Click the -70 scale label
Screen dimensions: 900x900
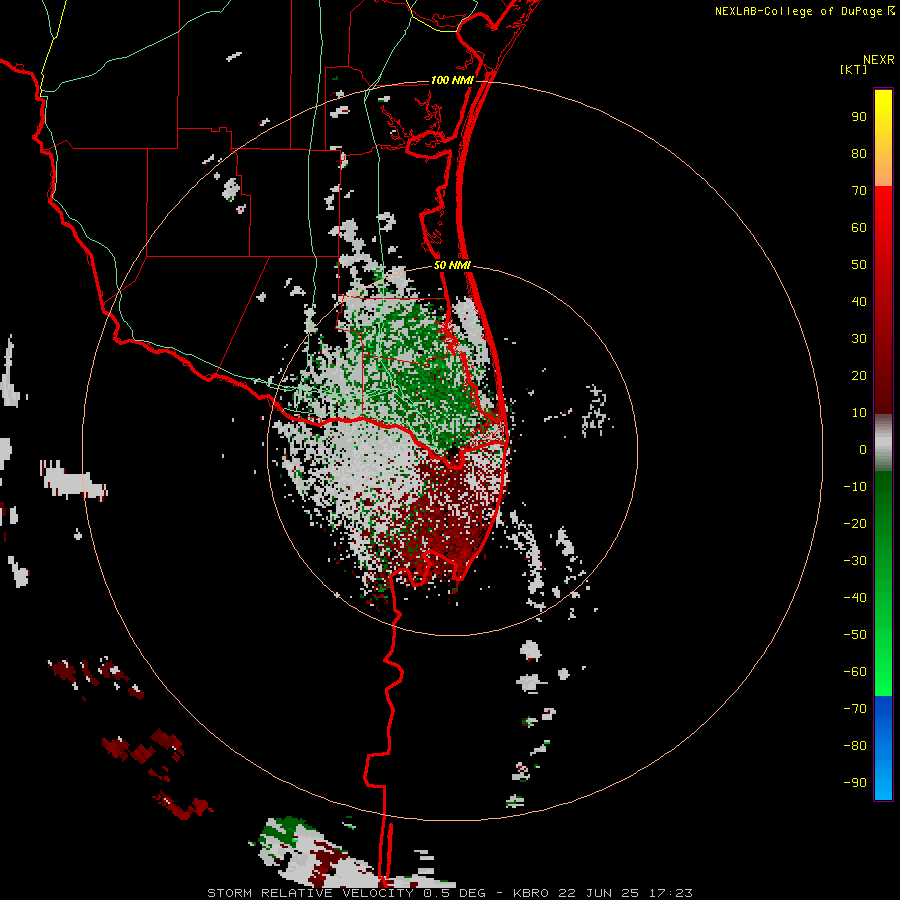pos(855,709)
